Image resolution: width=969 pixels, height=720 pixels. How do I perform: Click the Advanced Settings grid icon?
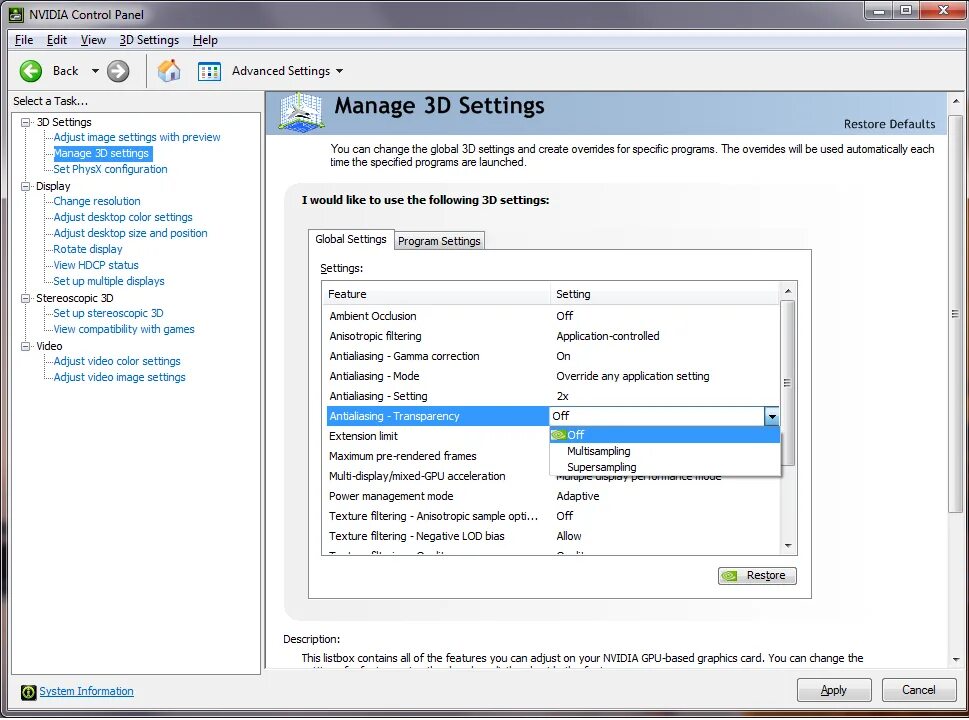tap(209, 71)
